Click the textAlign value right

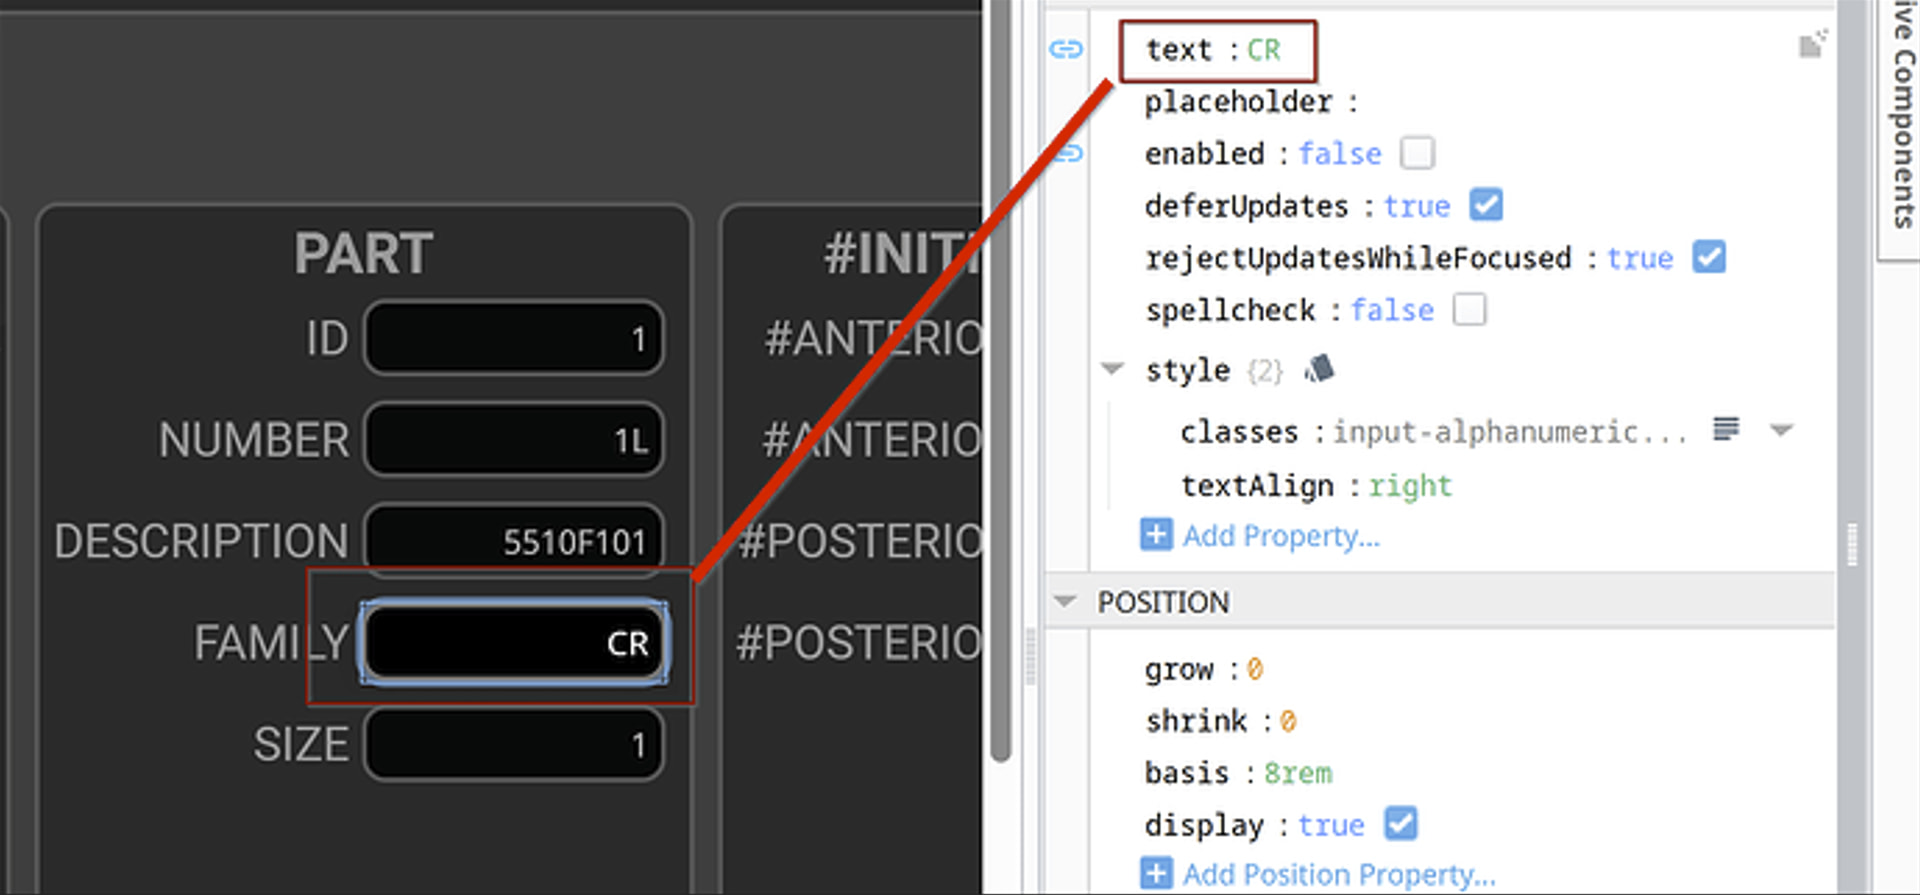[x=1410, y=485]
